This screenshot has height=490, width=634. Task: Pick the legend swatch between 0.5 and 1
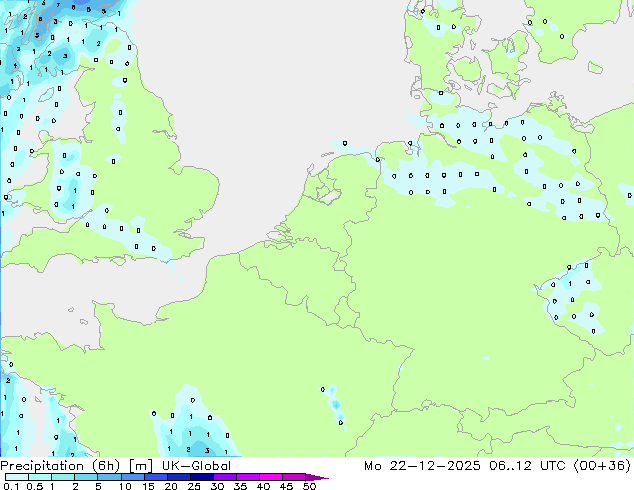(40, 477)
